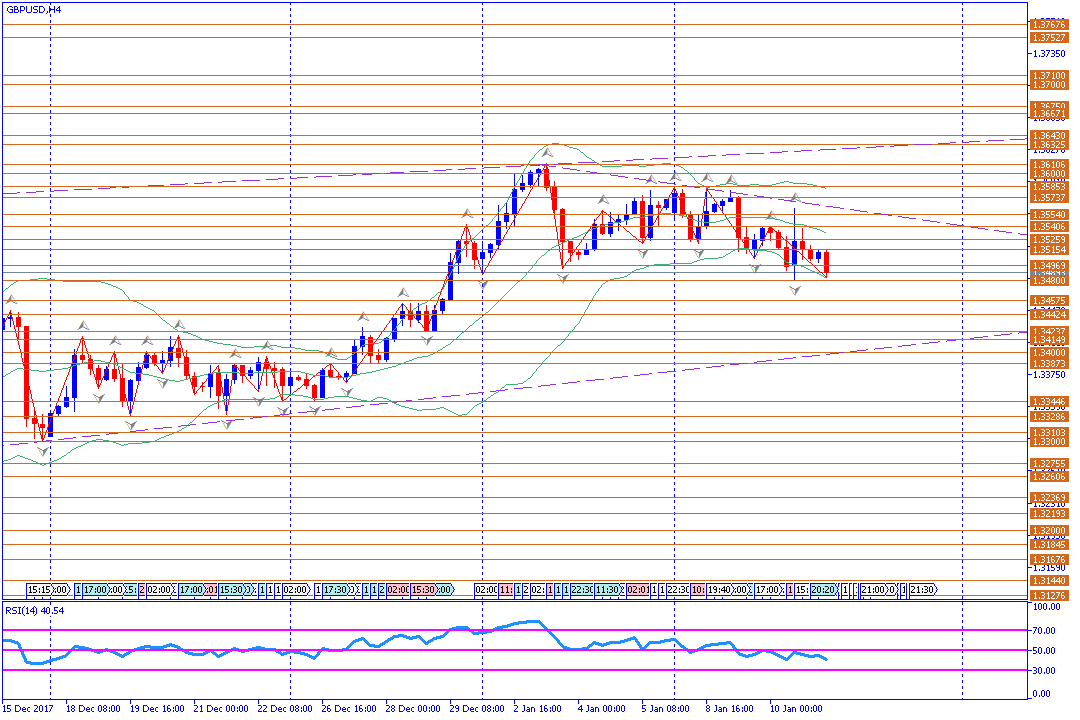Screen dimensions: 1080x720
Task: Click the 1.36430 price level label
Action: (x=1048, y=136)
